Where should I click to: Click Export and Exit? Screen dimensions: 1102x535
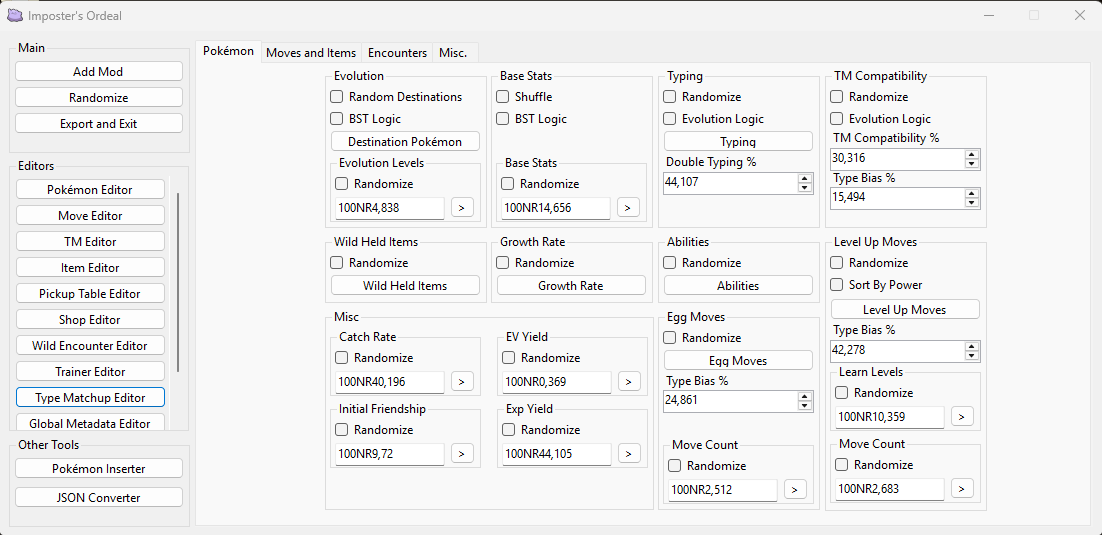pyautogui.click(x=98, y=124)
